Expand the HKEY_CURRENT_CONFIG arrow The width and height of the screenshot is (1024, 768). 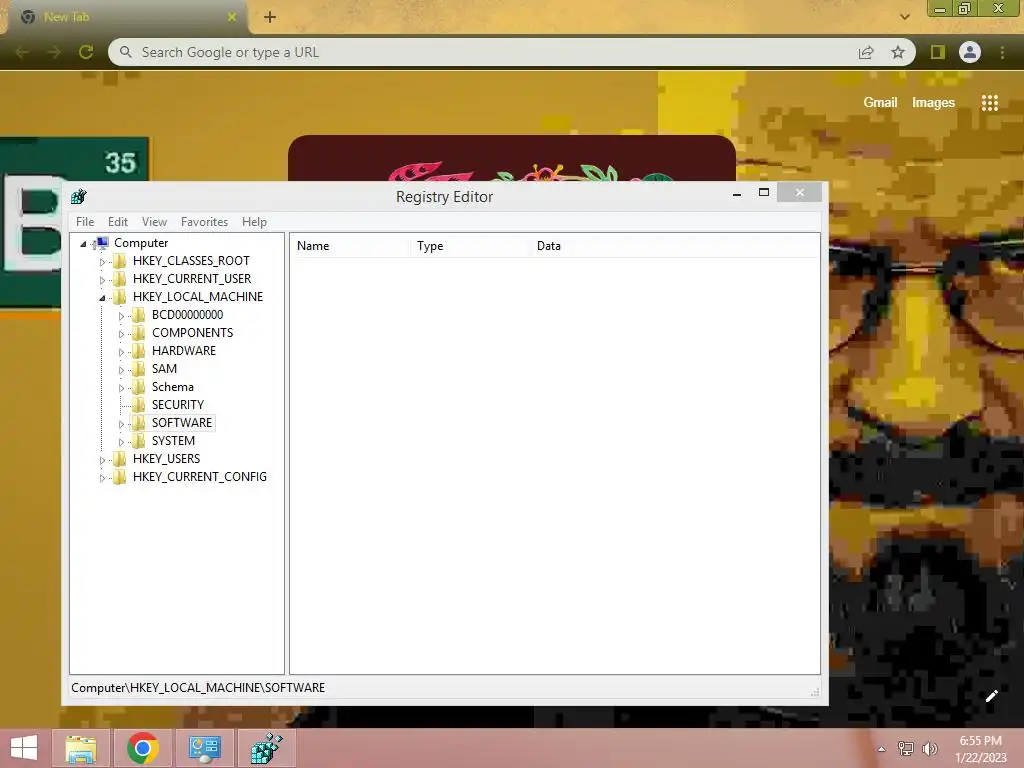(102, 478)
